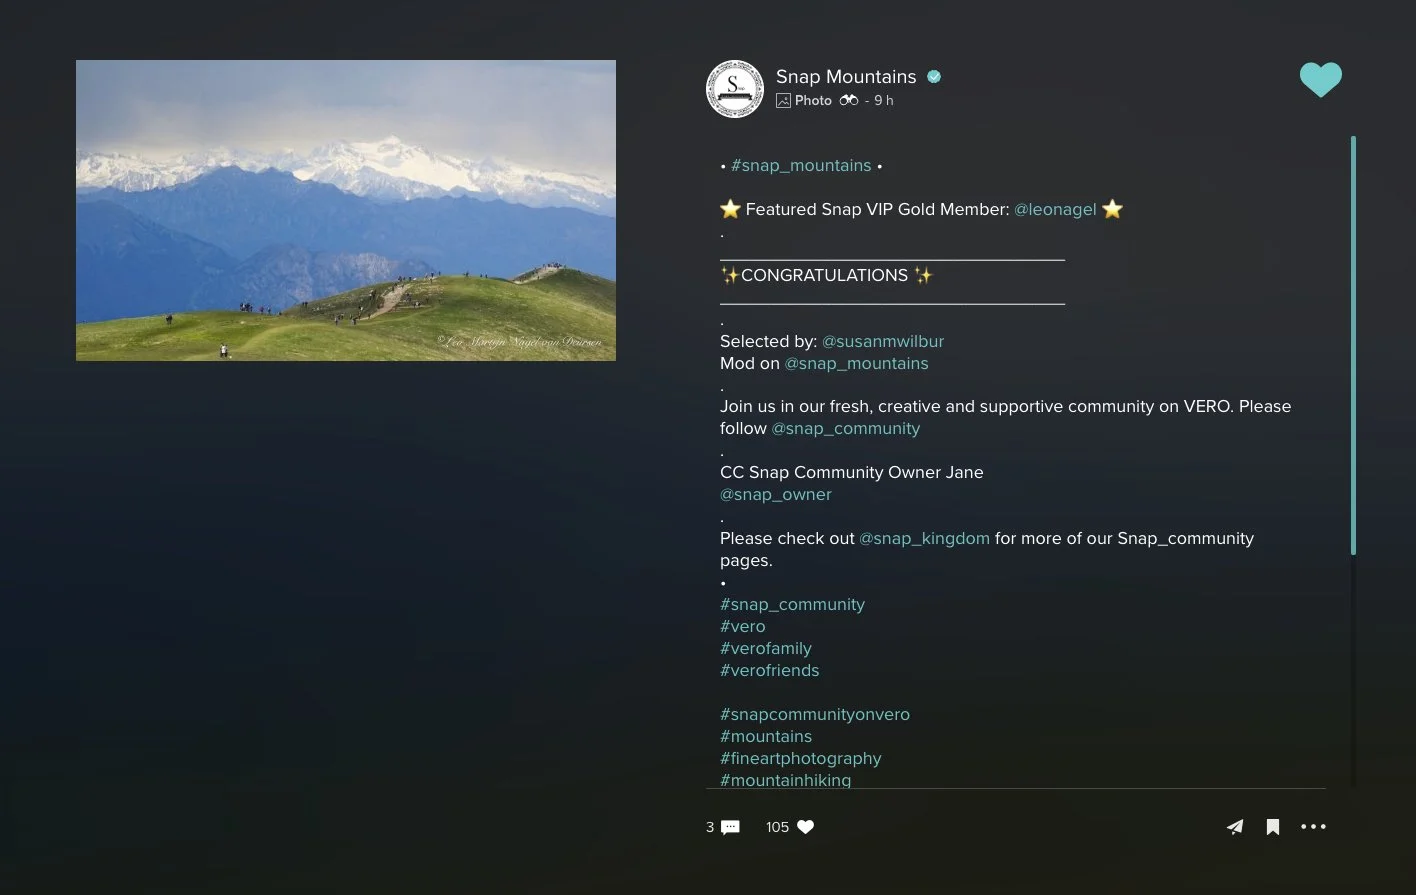Share the post with paper plane icon
The height and width of the screenshot is (895, 1416).
click(x=1235, y=827)
